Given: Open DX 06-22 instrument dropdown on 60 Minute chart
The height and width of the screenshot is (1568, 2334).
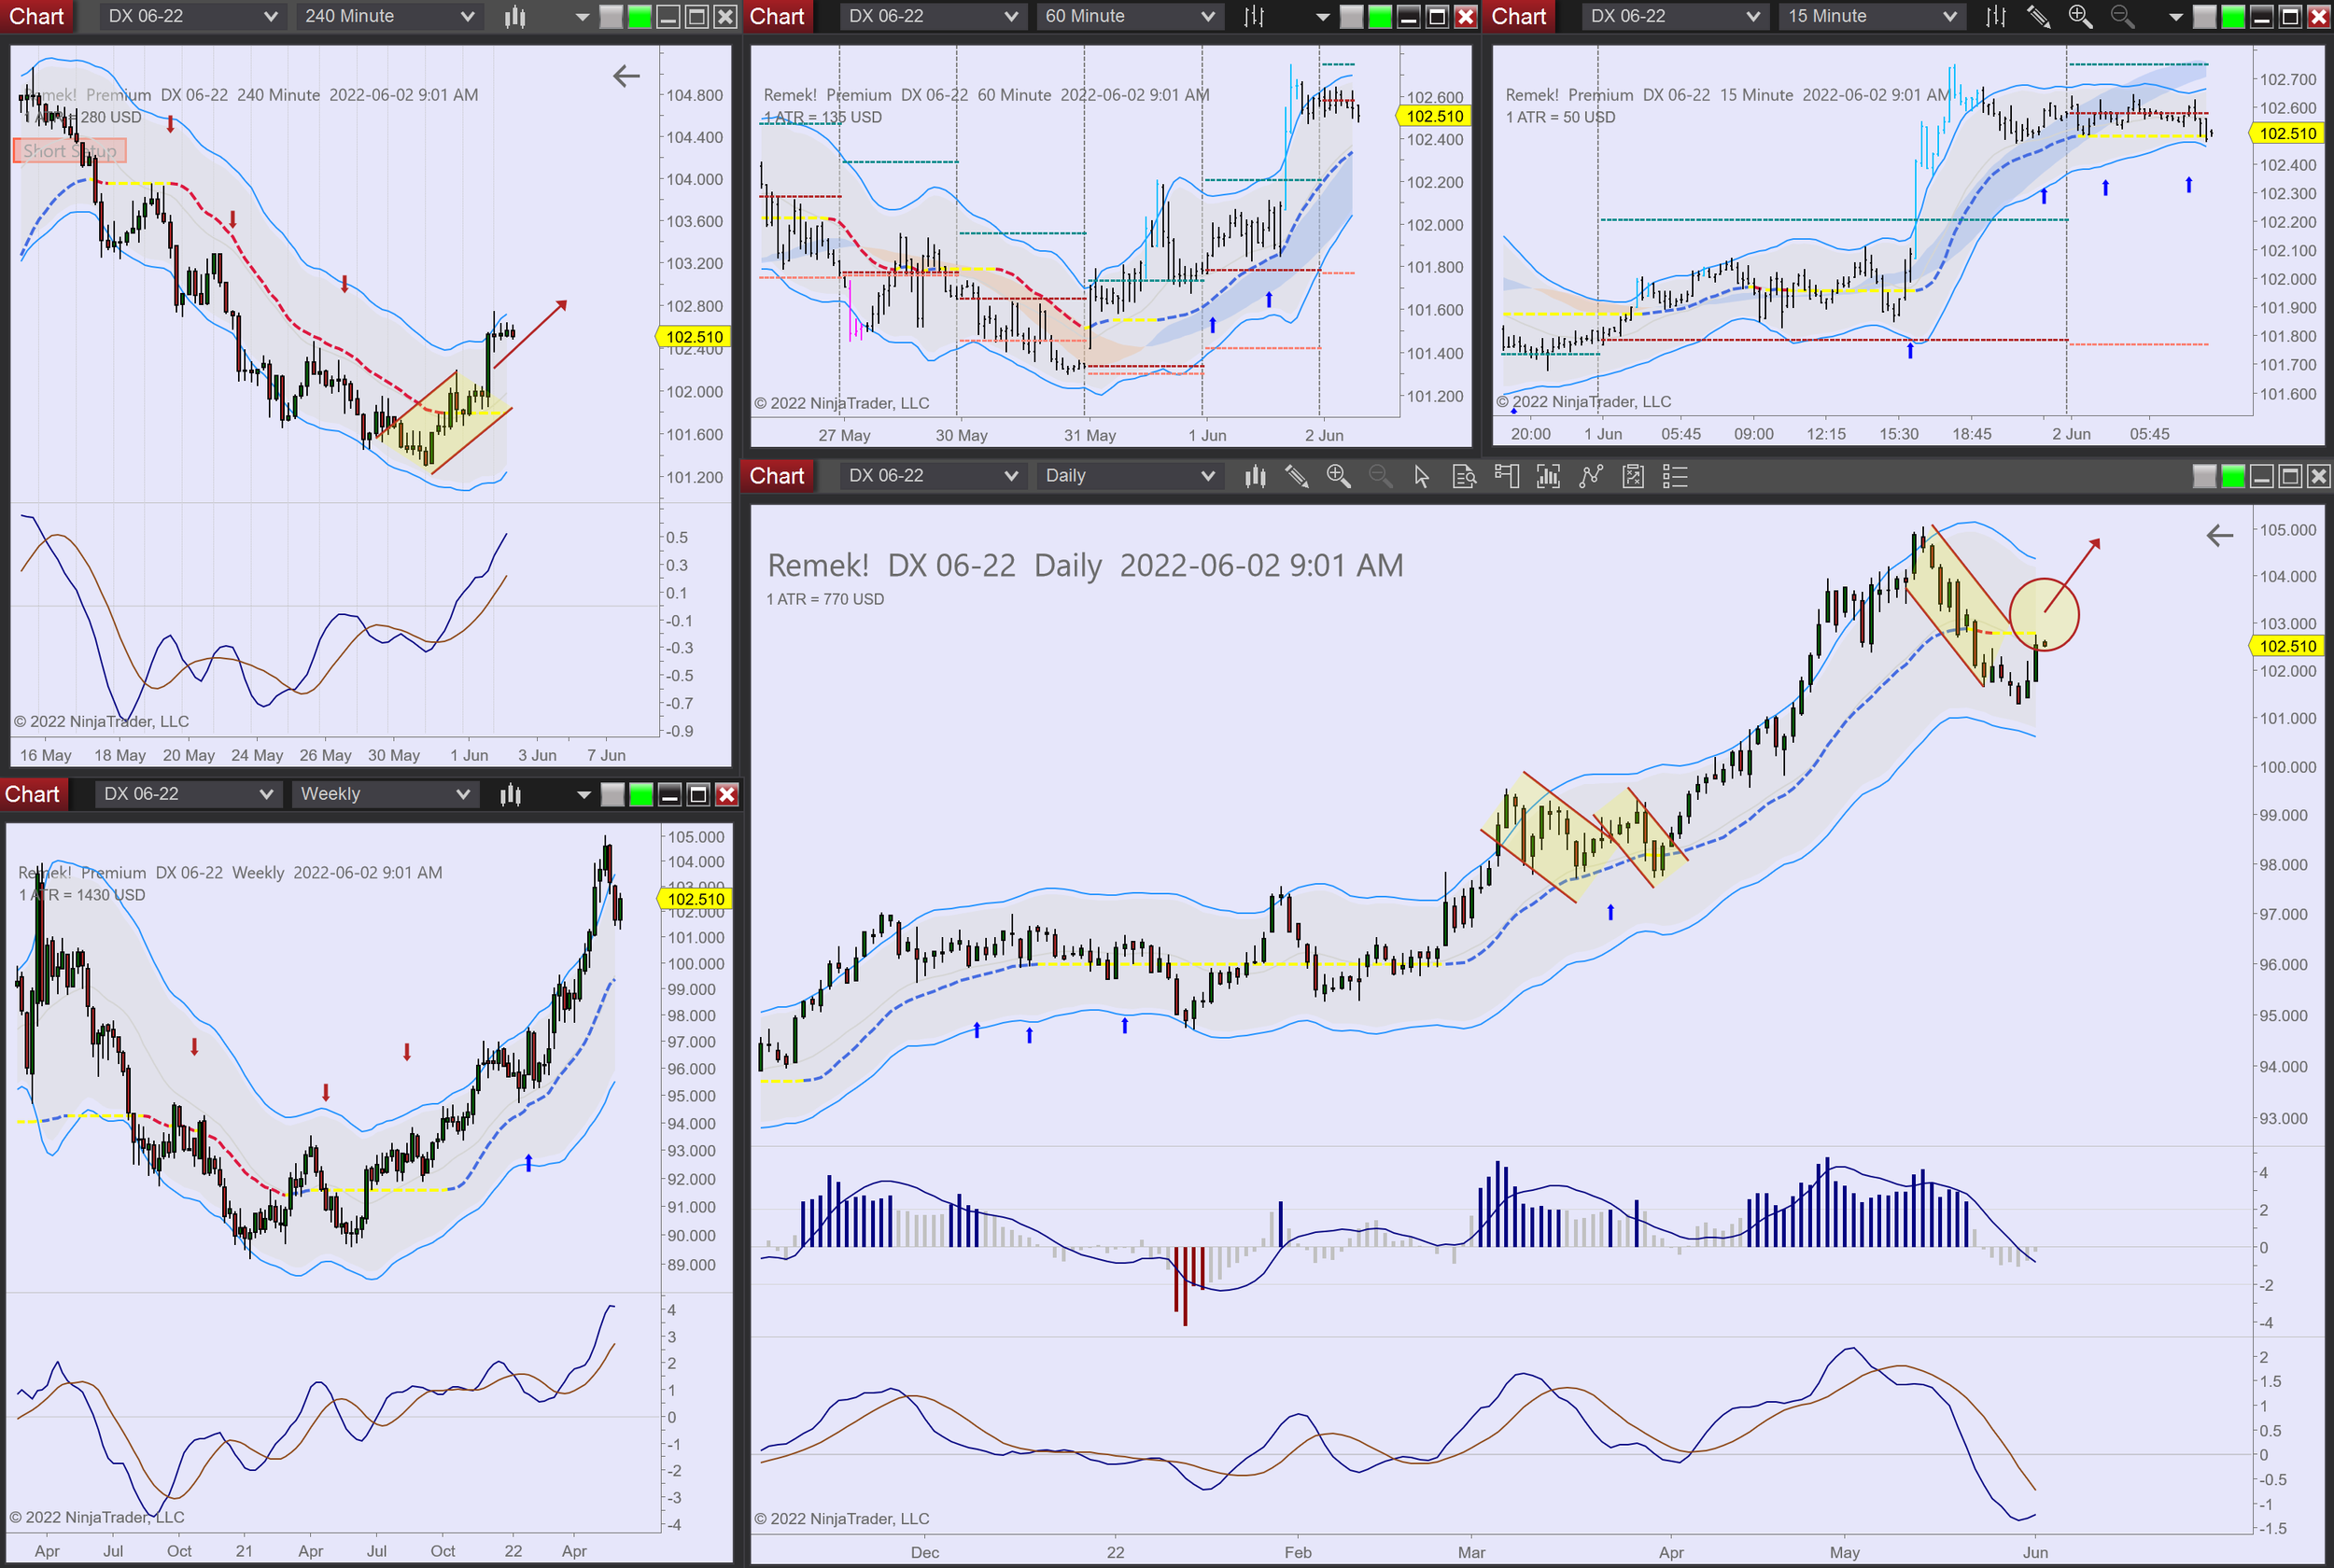Looking at the screenshot, I should pyautogui.click(x=931, y=16).
